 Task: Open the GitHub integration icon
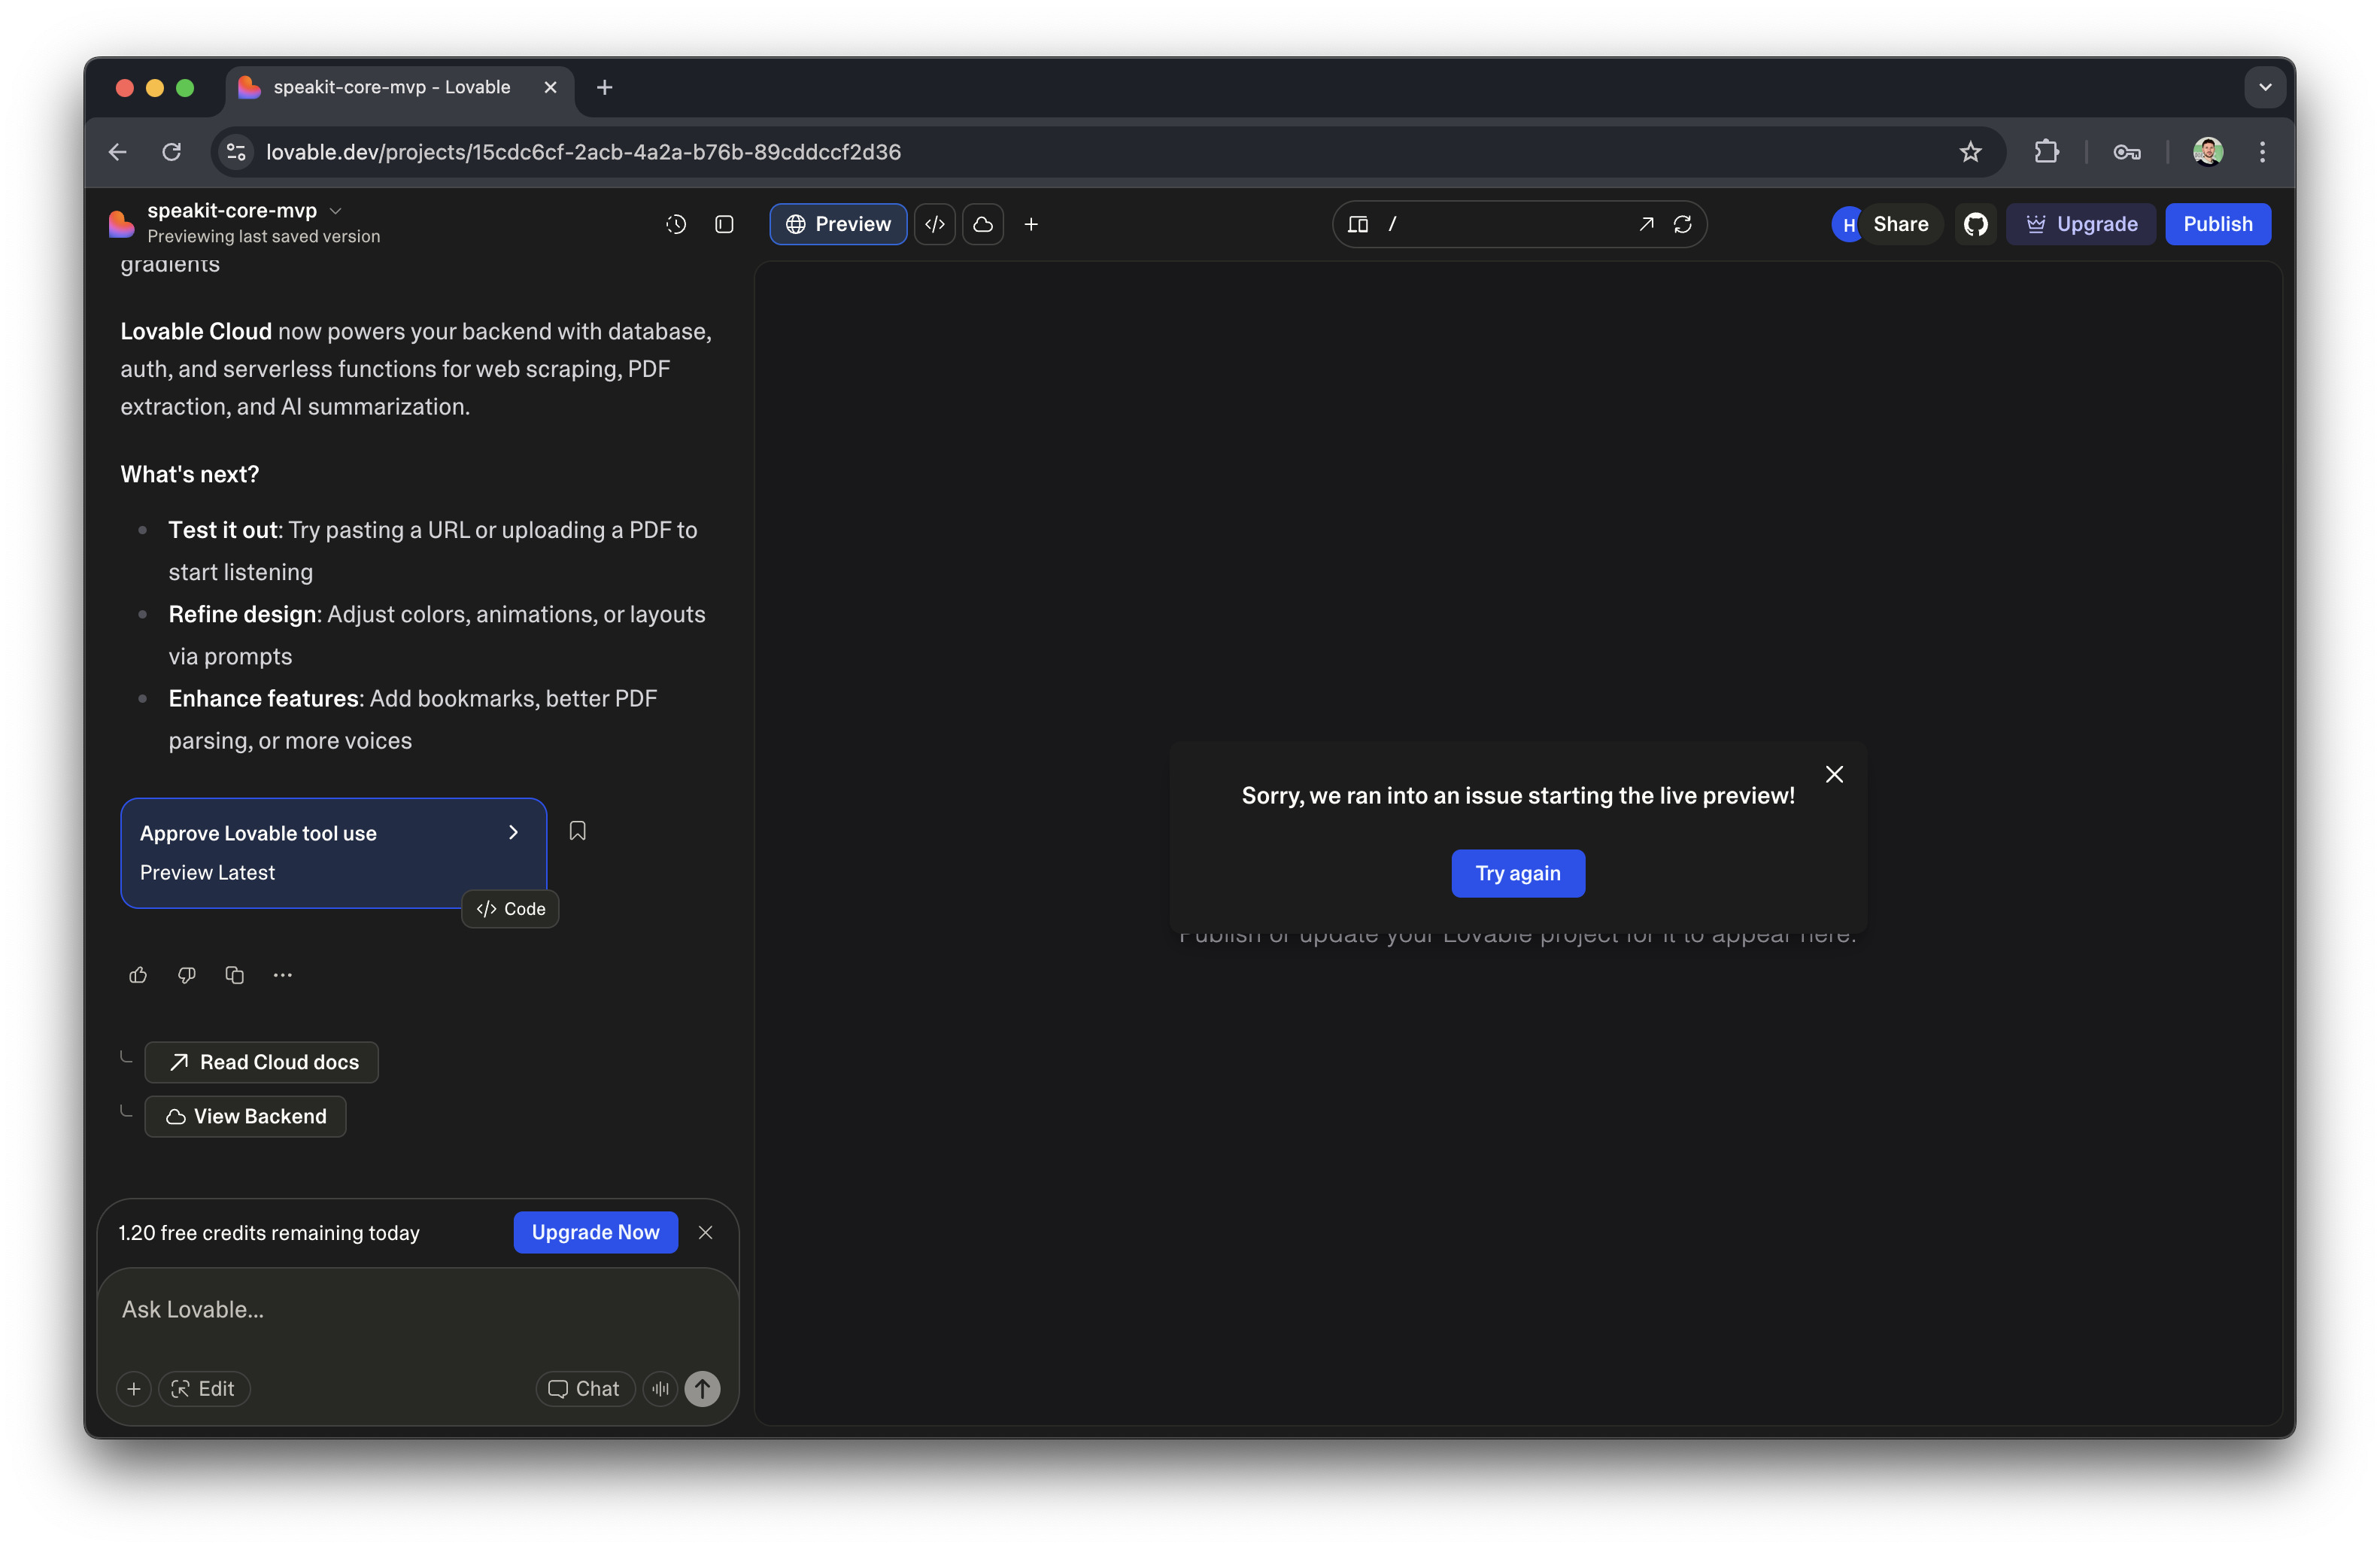(1976, 224)
